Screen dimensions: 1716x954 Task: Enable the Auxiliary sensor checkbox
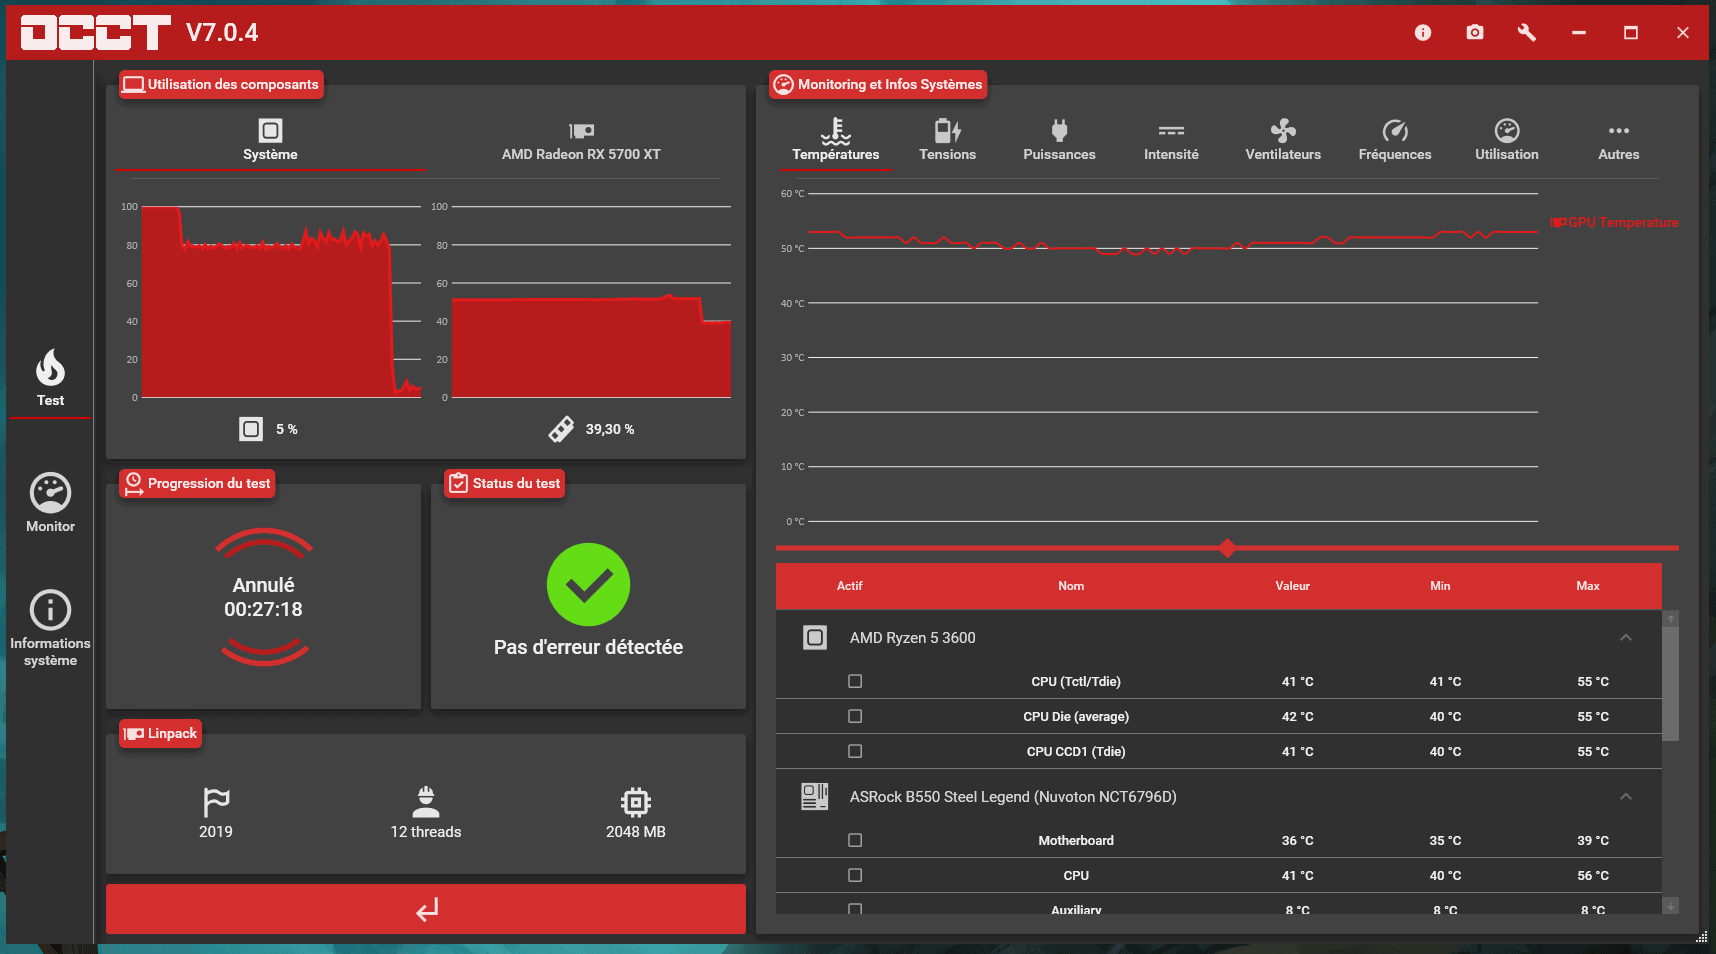coord(855,909)
